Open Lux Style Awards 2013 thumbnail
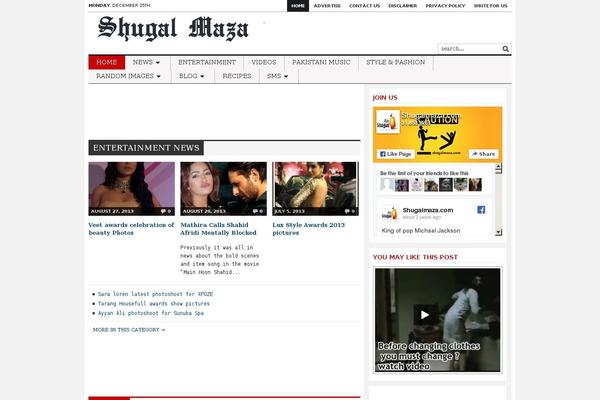 [x=315, y=189]
